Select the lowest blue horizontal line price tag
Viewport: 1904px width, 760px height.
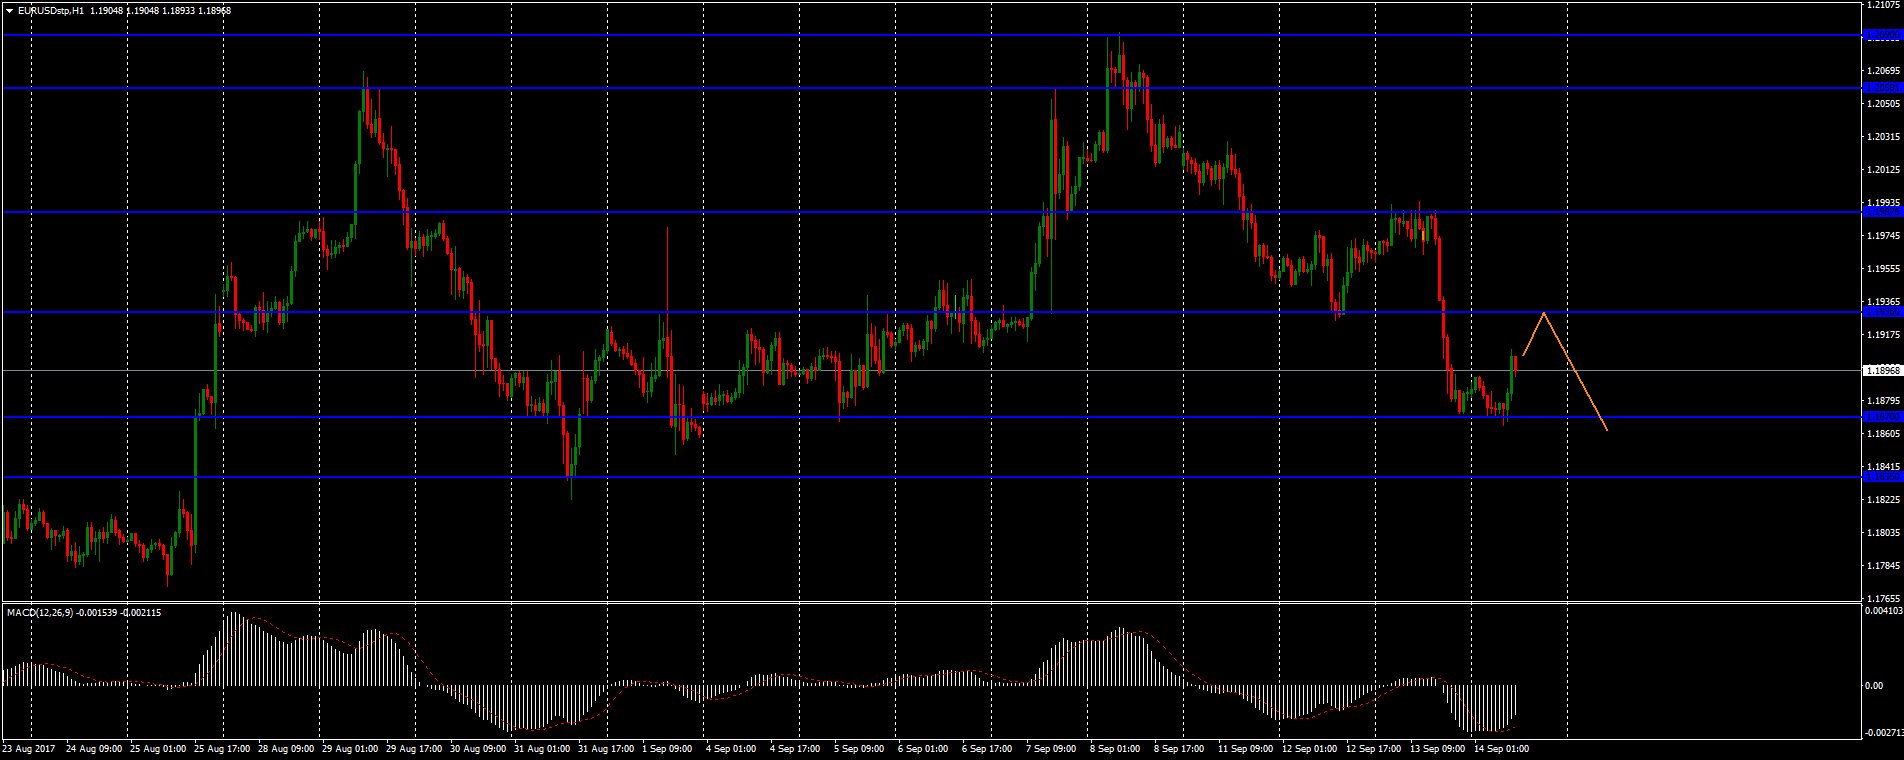pyautogui.click(x=1883, y=477)
